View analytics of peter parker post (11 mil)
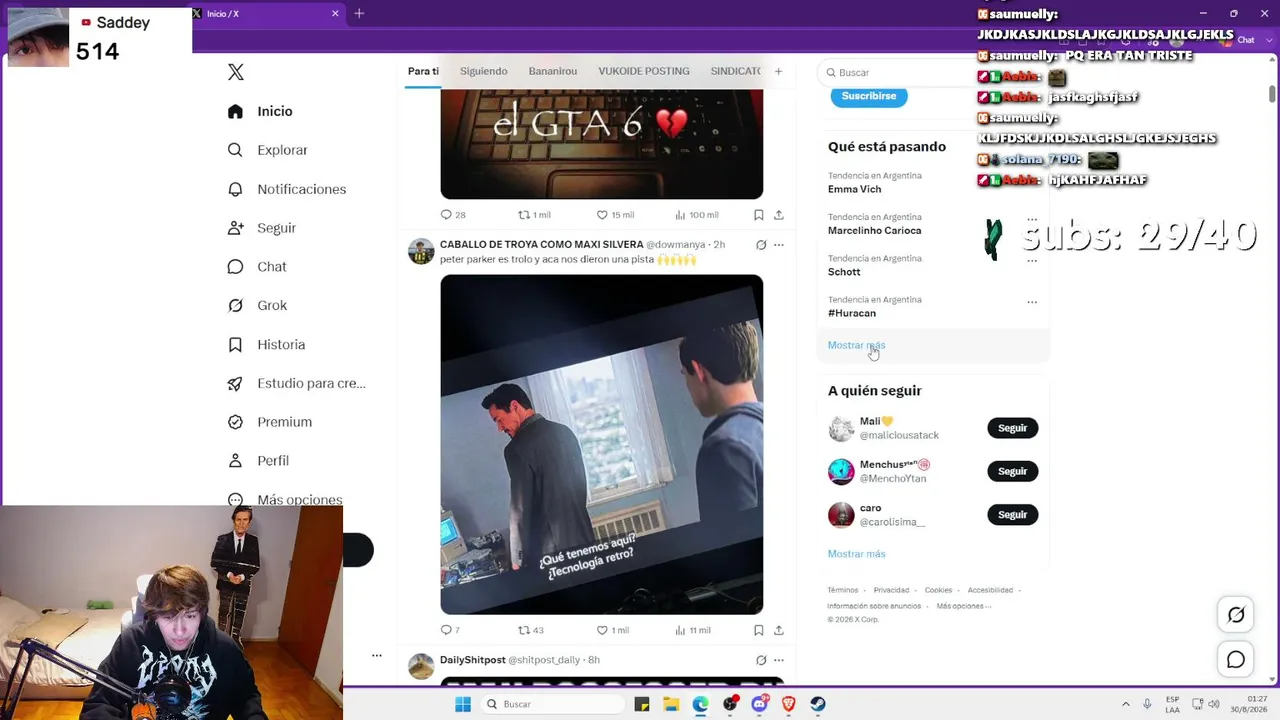Screen dimensions: 1280x720 (x=693, y=630)
